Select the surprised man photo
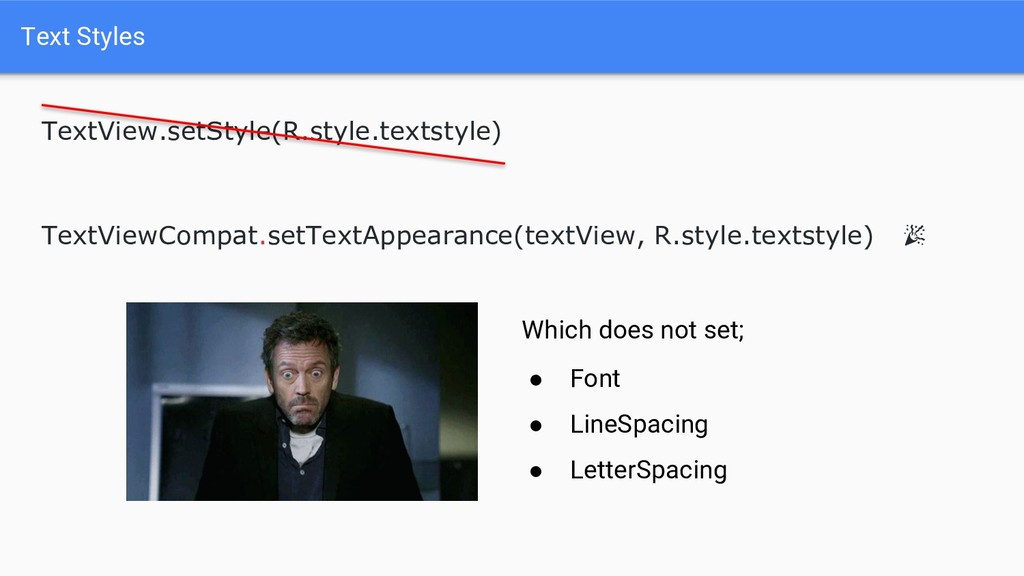1024x576 pixels. 302,402
